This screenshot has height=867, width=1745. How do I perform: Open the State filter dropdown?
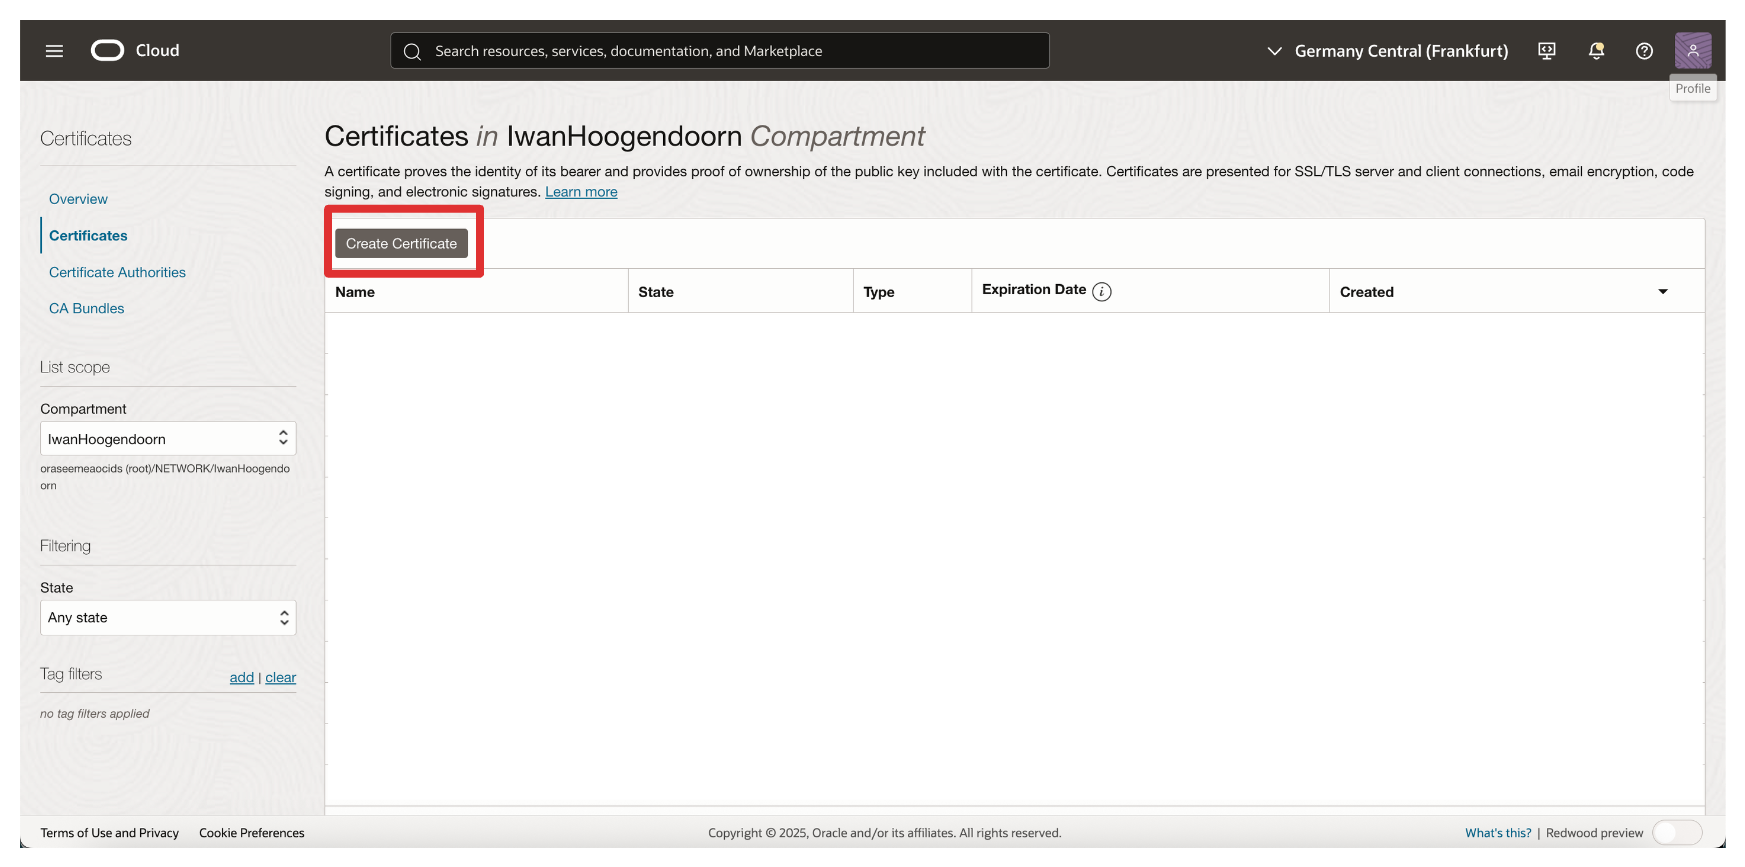click(x=168, y=618)
